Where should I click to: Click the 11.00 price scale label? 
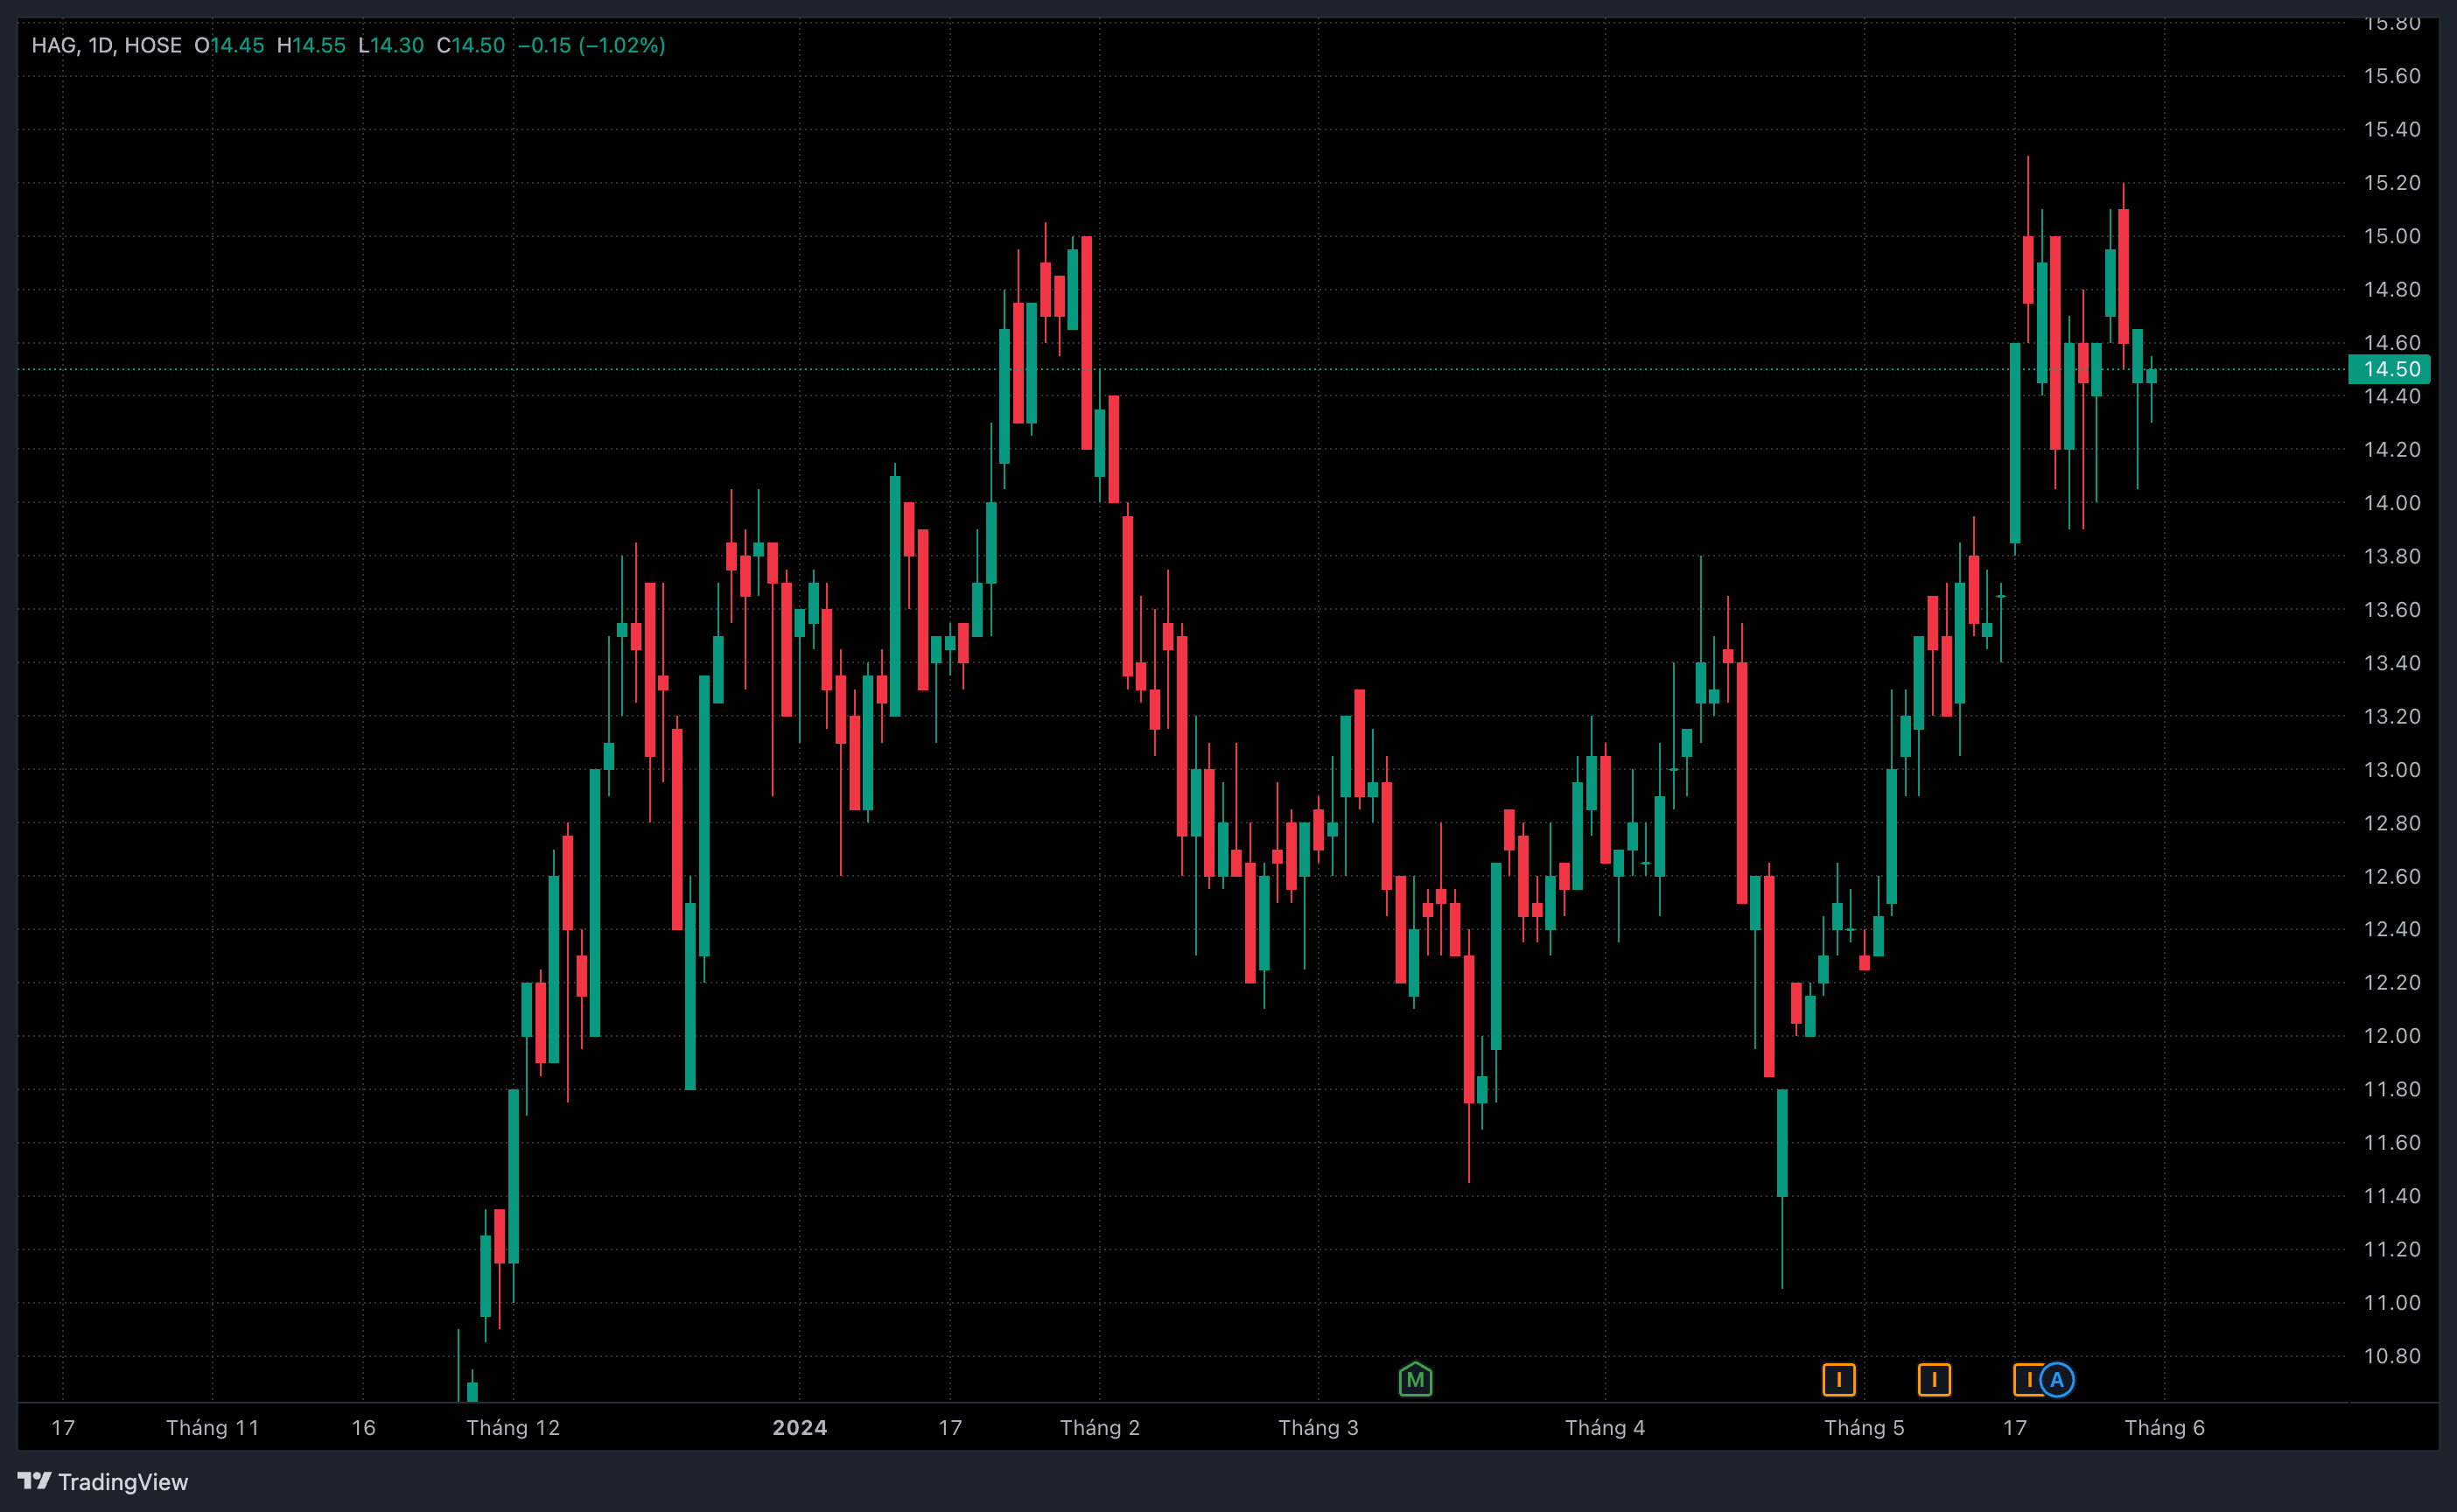click(2392, 1302)
